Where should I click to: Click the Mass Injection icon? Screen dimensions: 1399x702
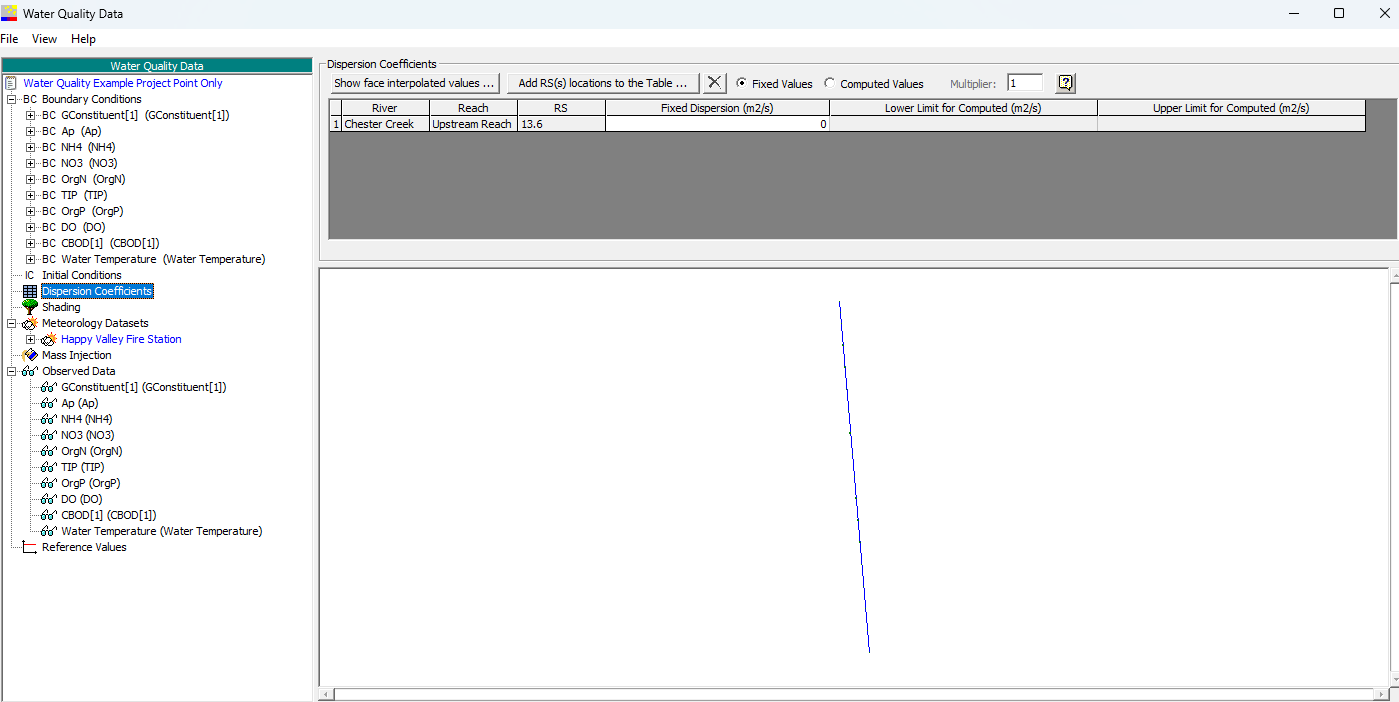30,355
